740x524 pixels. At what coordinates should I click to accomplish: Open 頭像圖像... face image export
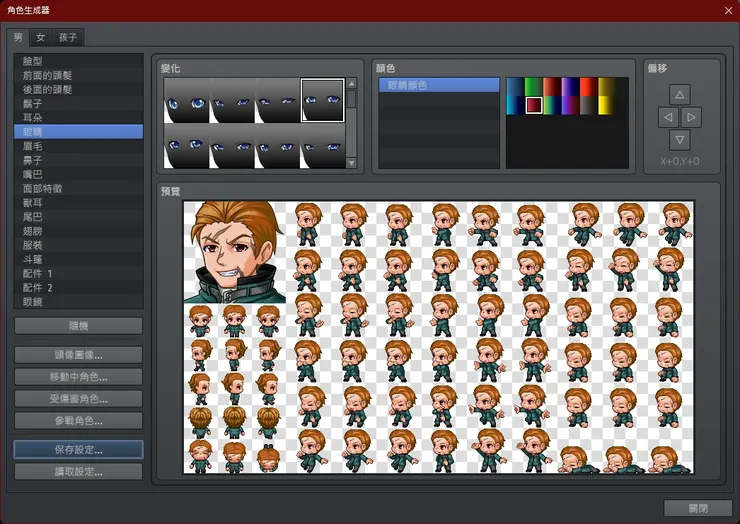point(78,355)
